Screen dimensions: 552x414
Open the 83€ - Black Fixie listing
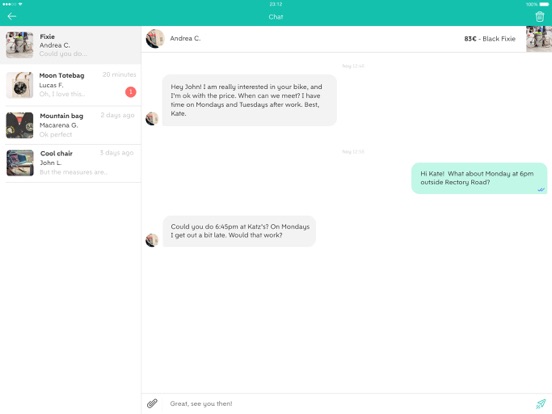490,39
